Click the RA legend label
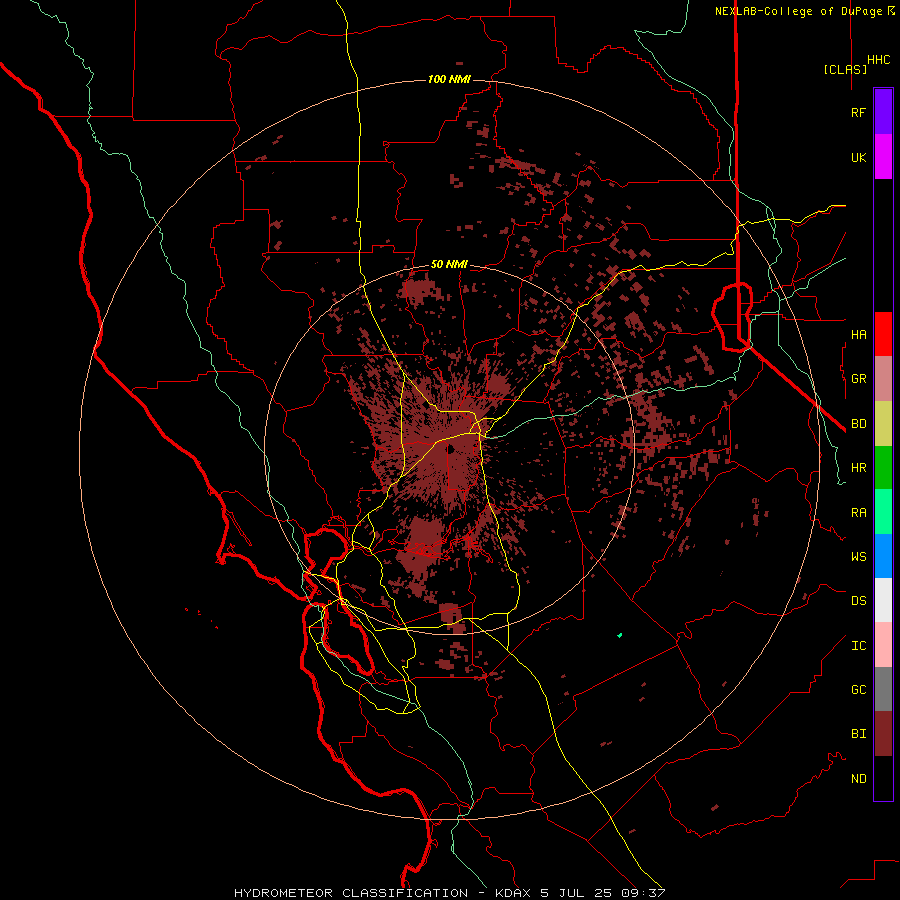Screen dimensions: 900x900 click(858, 513)
